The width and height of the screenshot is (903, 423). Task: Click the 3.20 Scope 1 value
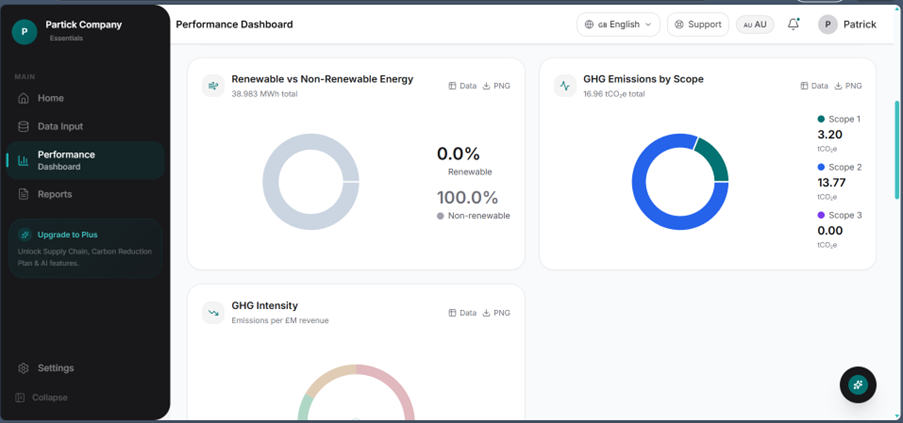830,135
